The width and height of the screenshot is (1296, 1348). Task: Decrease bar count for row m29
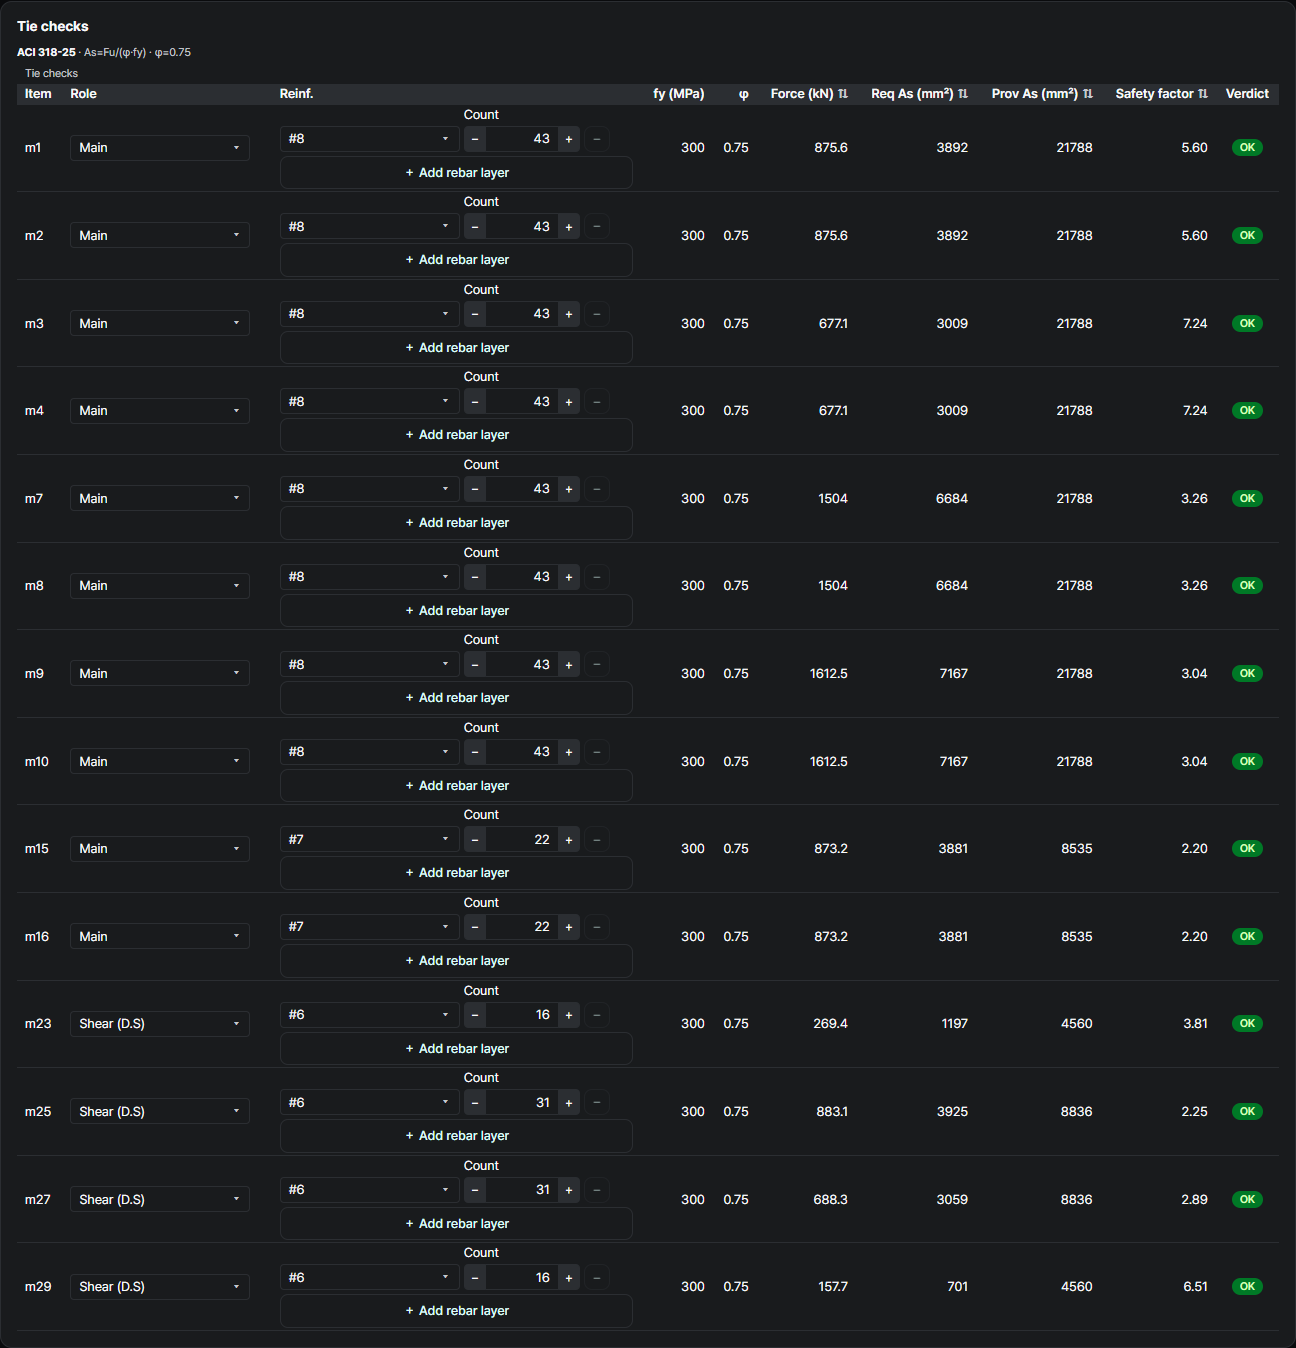pyautogui.click(x=475, y=1278)
